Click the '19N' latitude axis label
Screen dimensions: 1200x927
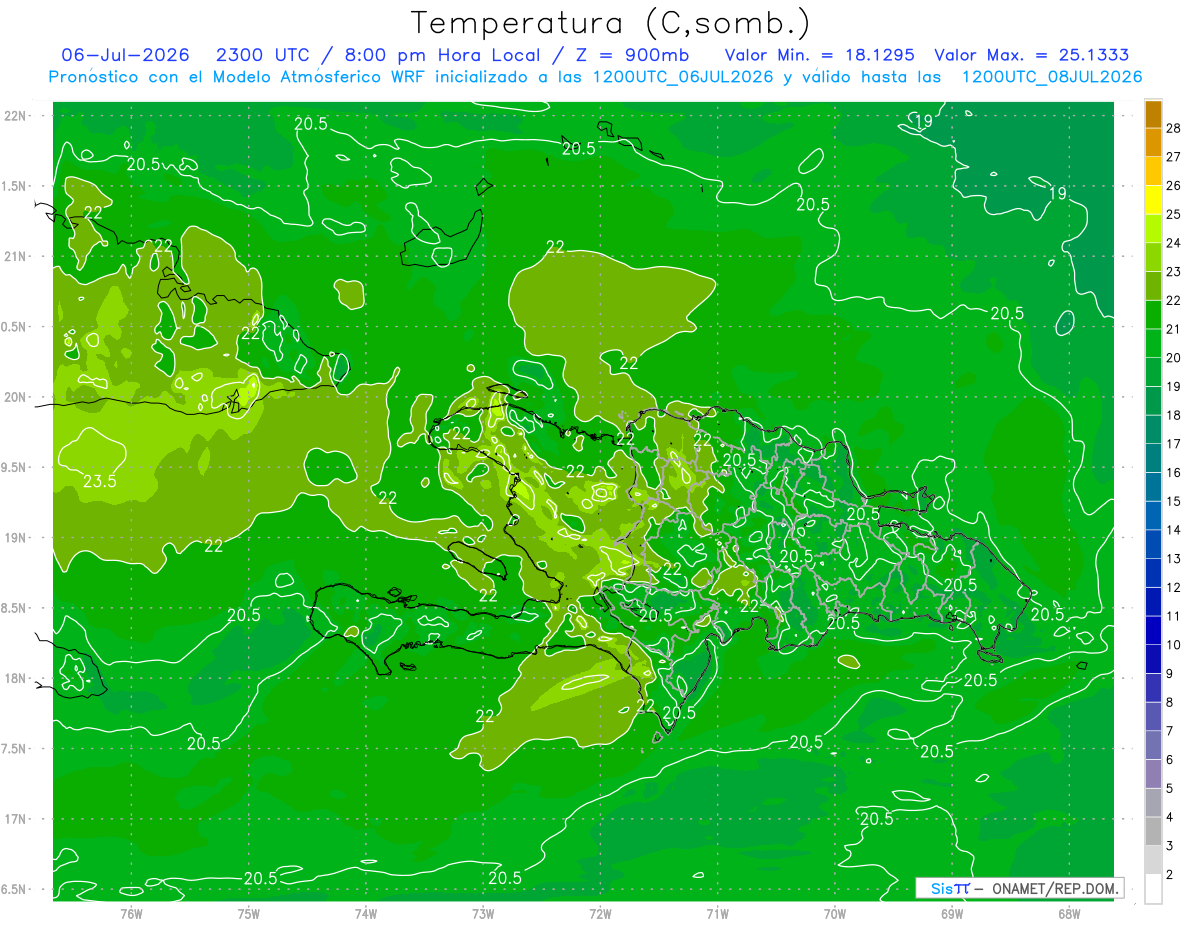tap(15, 538)
